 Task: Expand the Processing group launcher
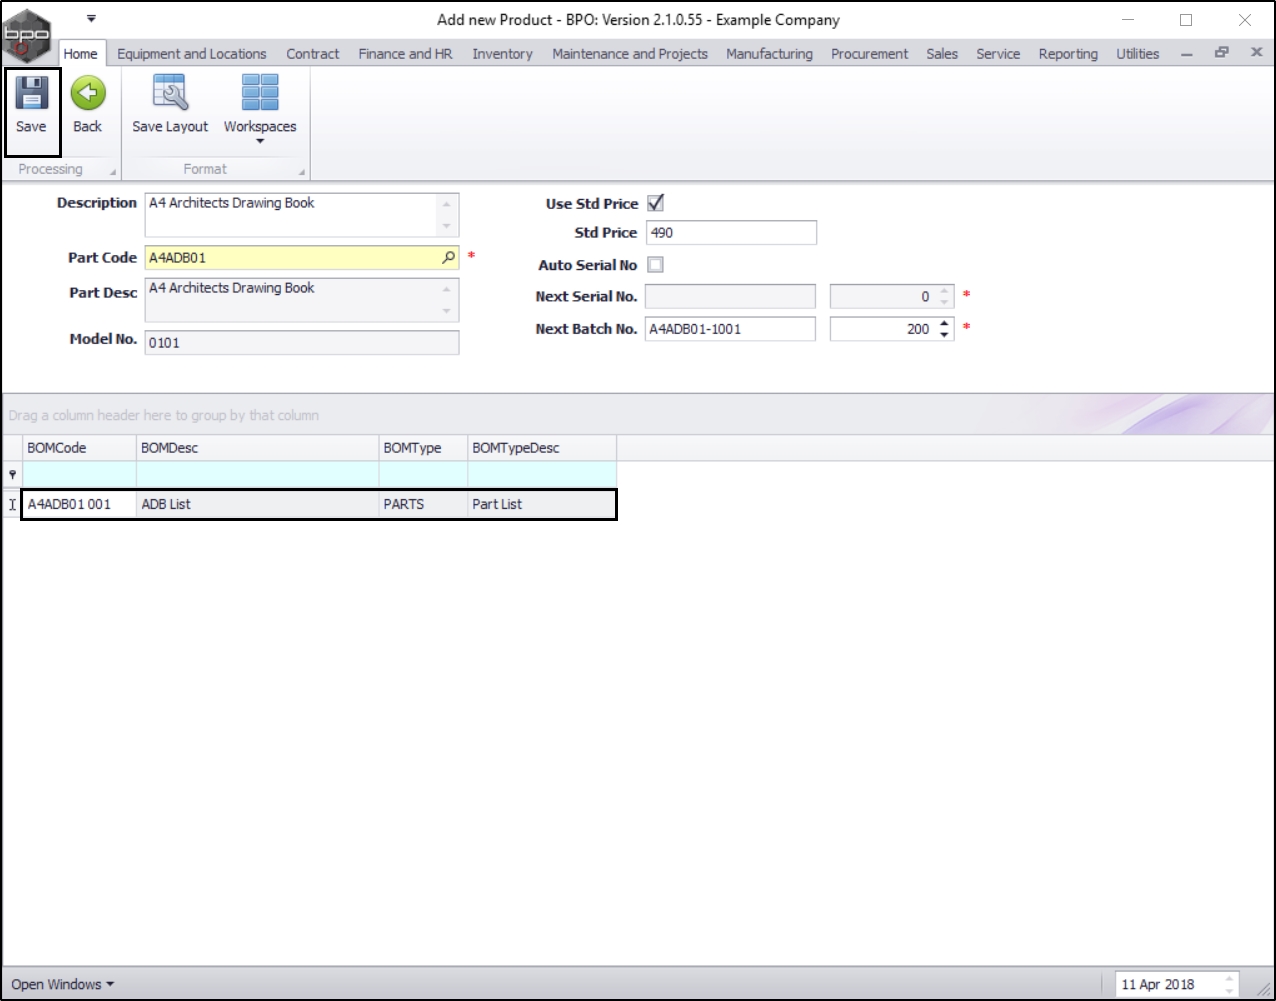112,173
